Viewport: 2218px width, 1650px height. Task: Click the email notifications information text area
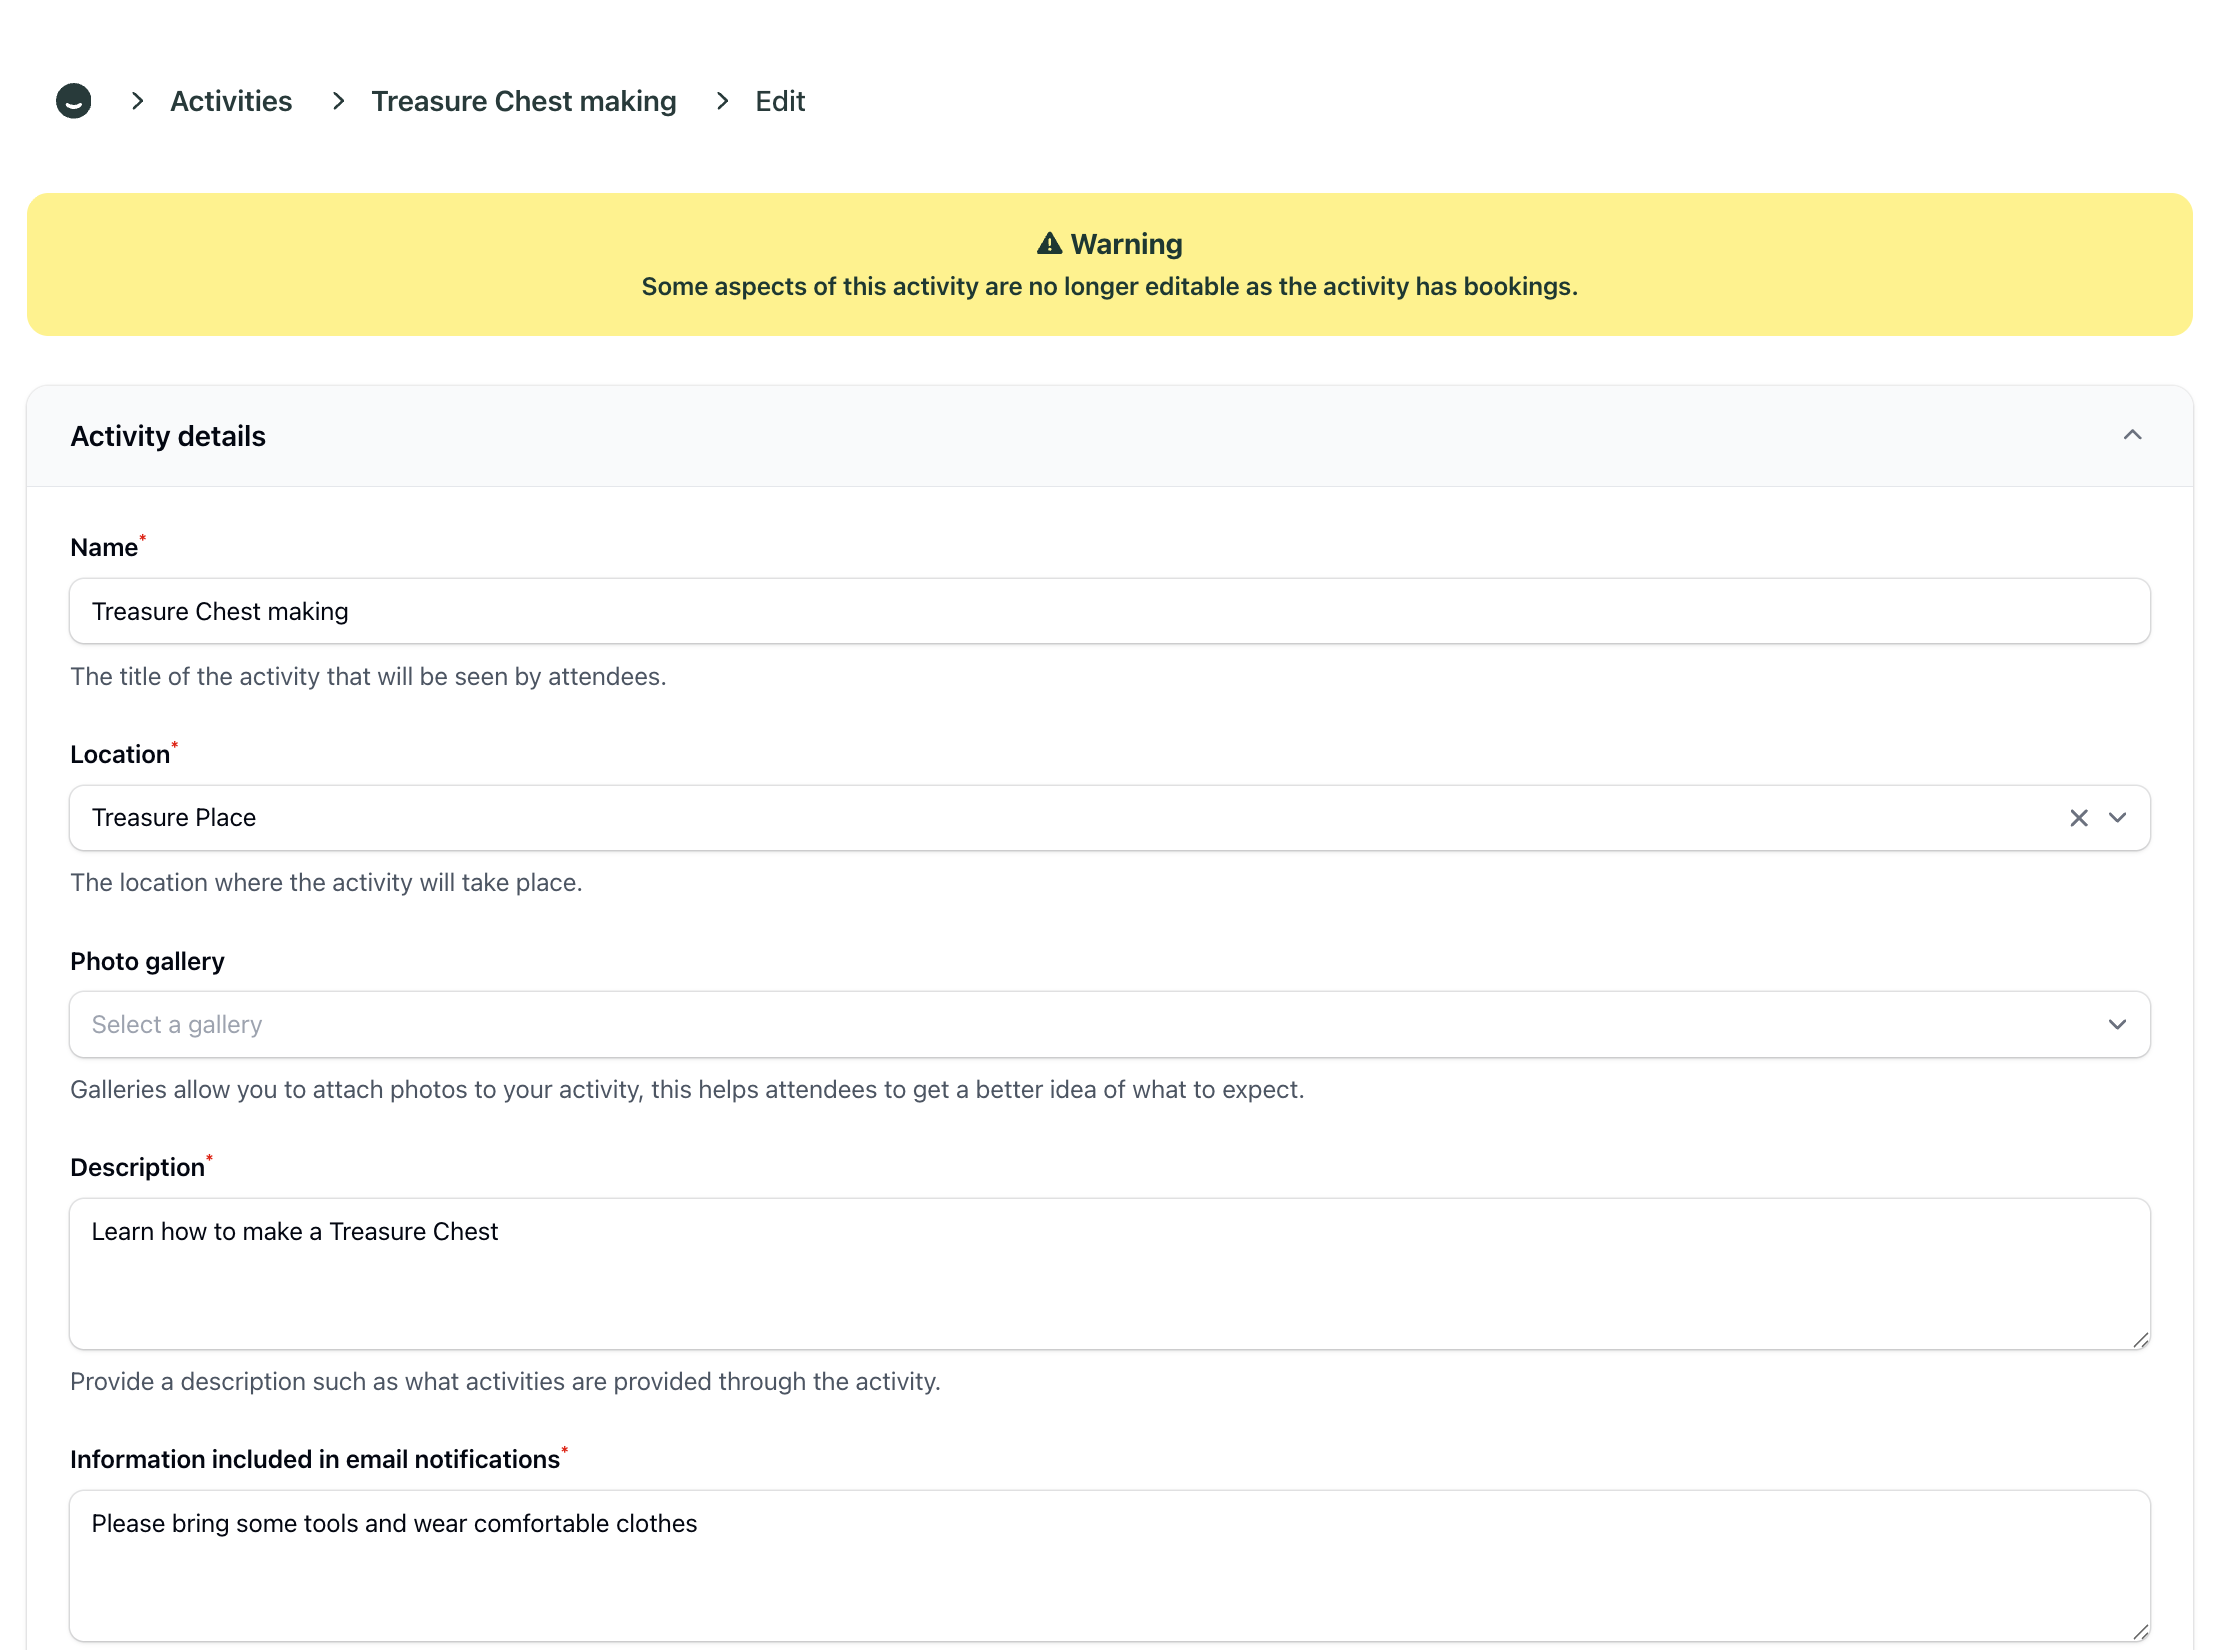(1109, 1566)
